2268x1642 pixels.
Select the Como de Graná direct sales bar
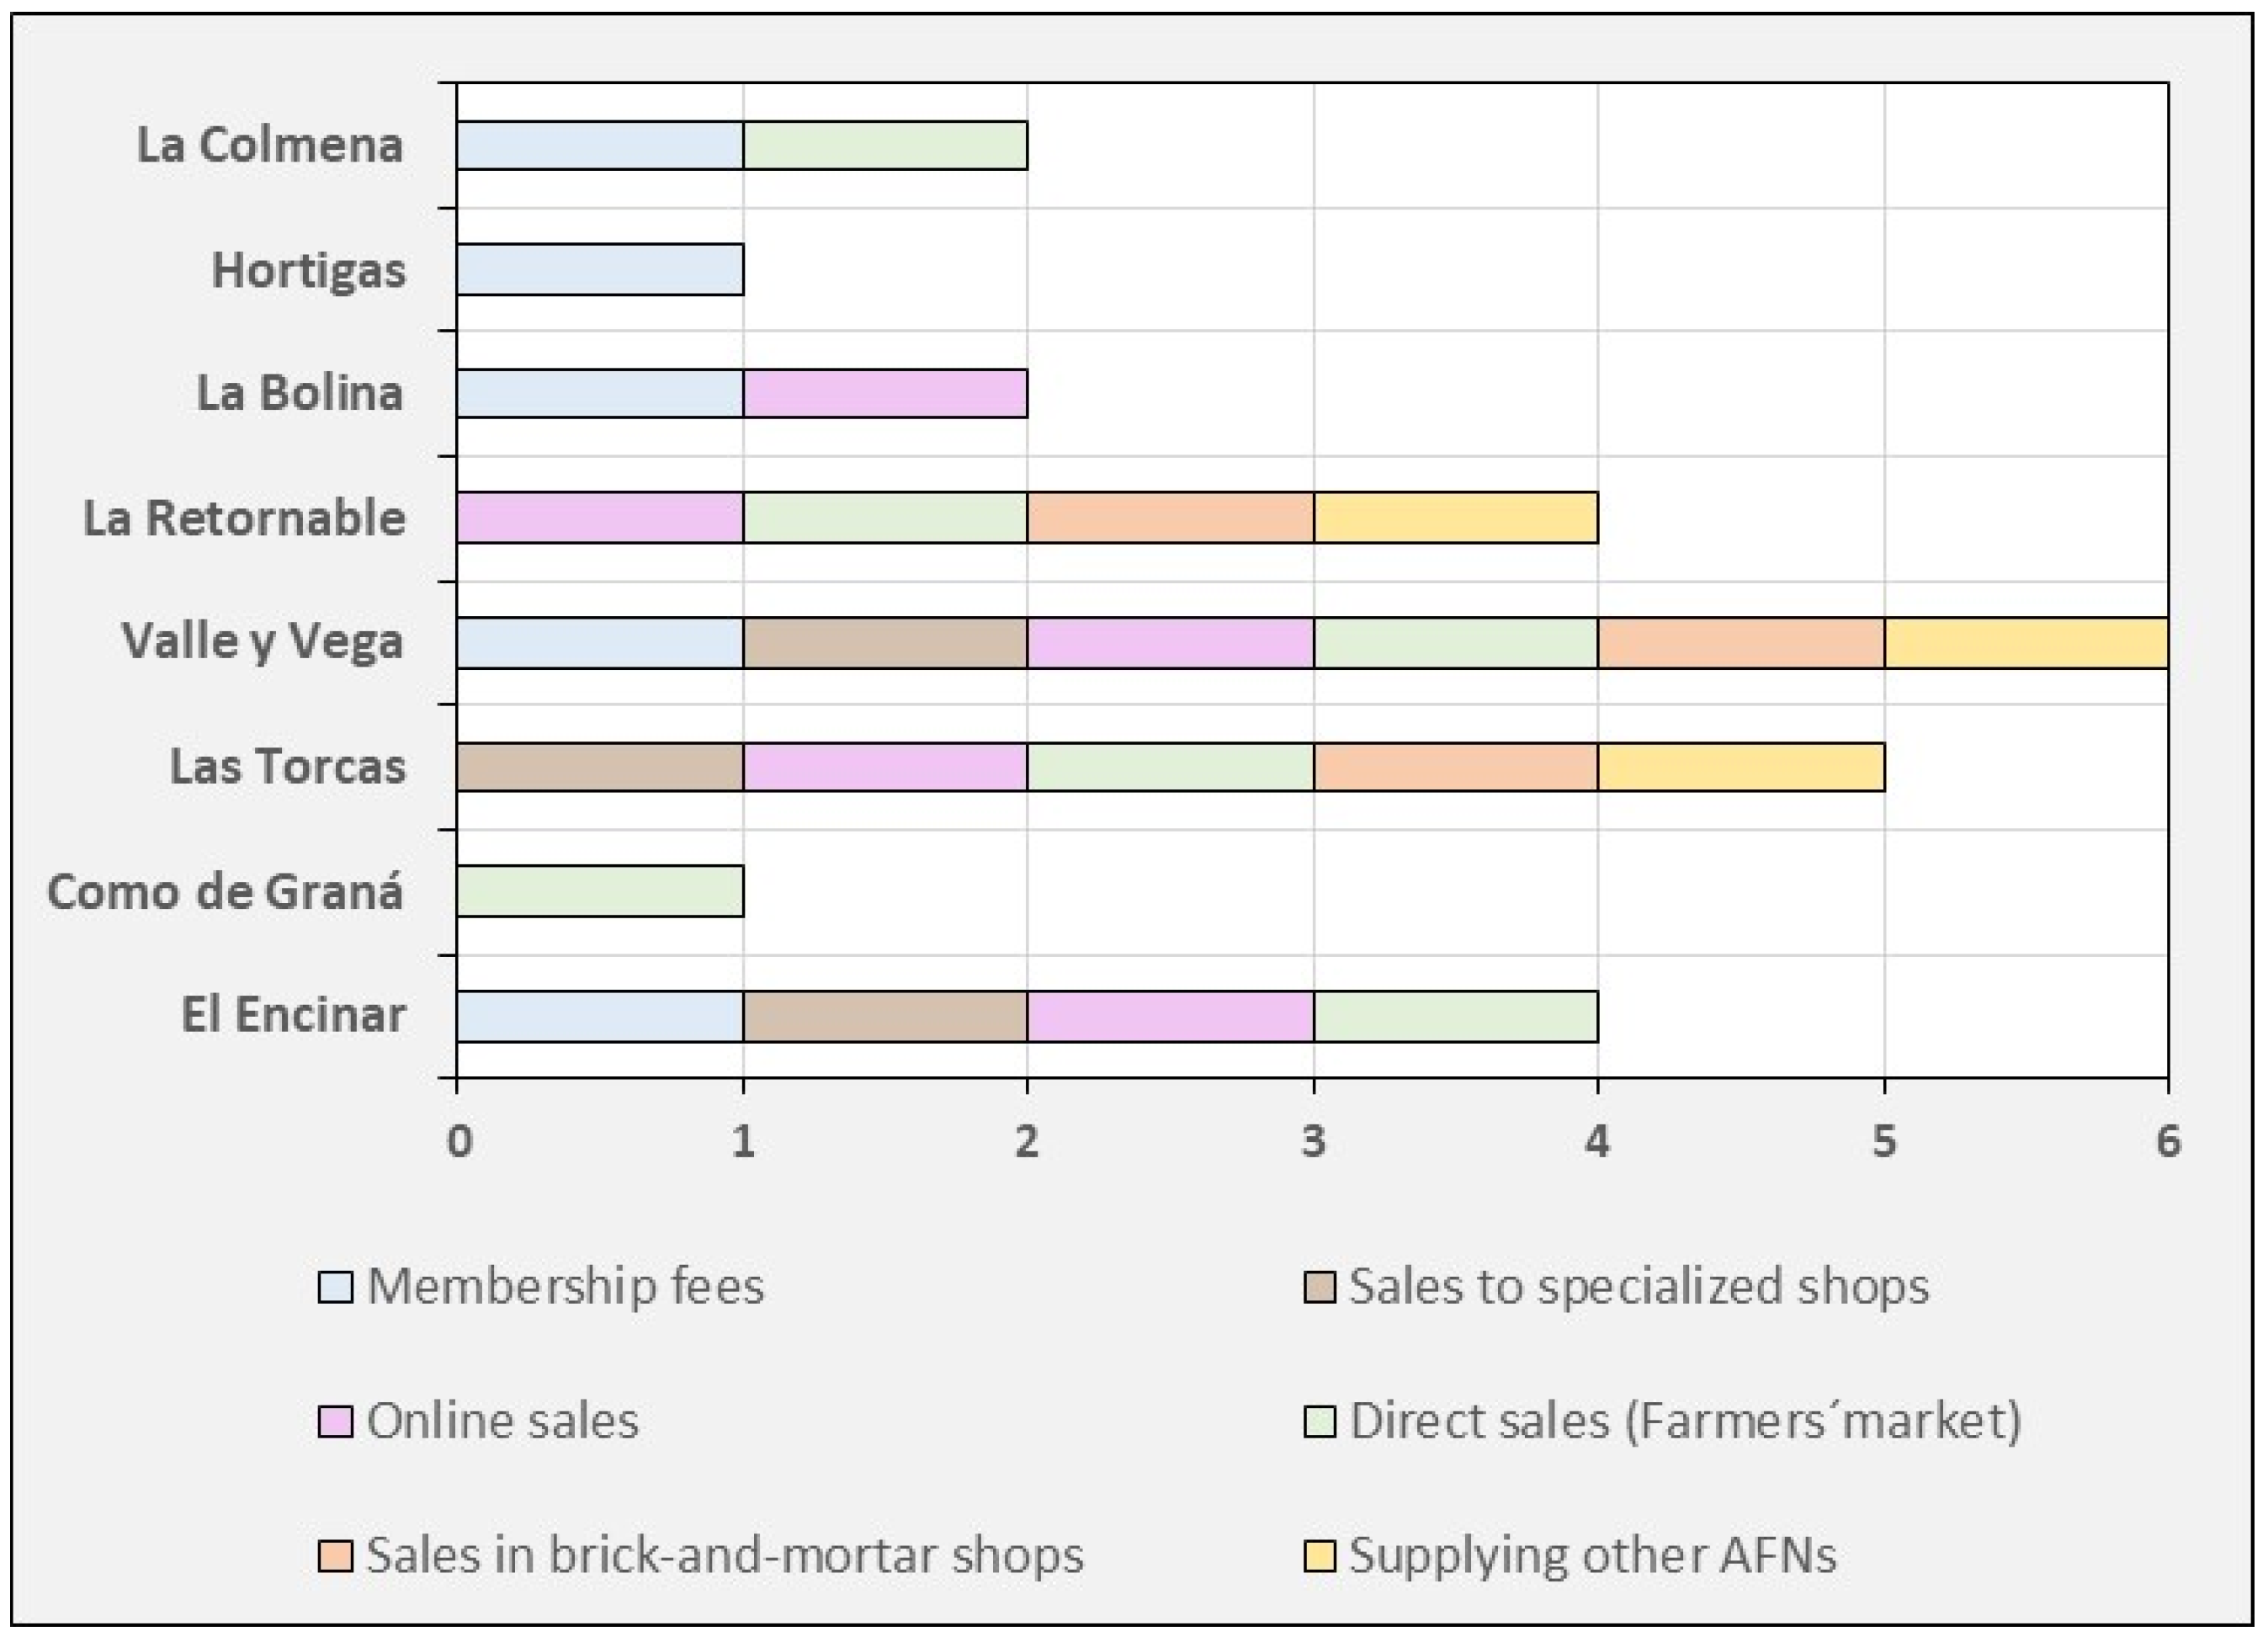click(x=600, y=891)
